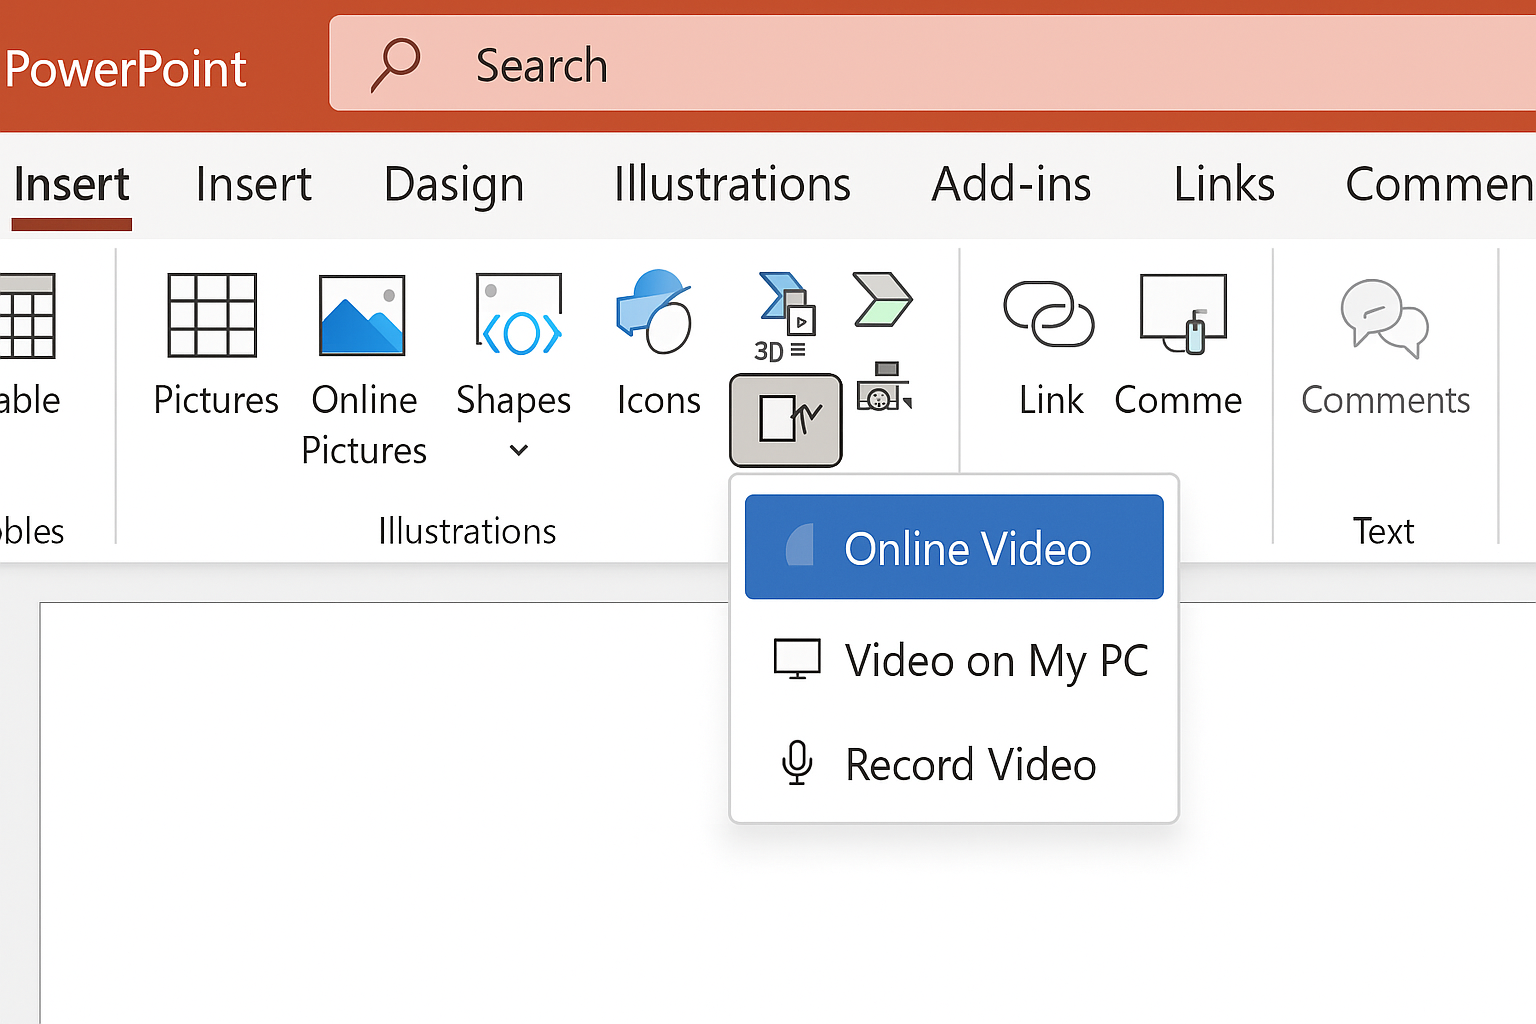Click the Online Pictures label text
This screenshot has height=1024, width=1536.
364,425
